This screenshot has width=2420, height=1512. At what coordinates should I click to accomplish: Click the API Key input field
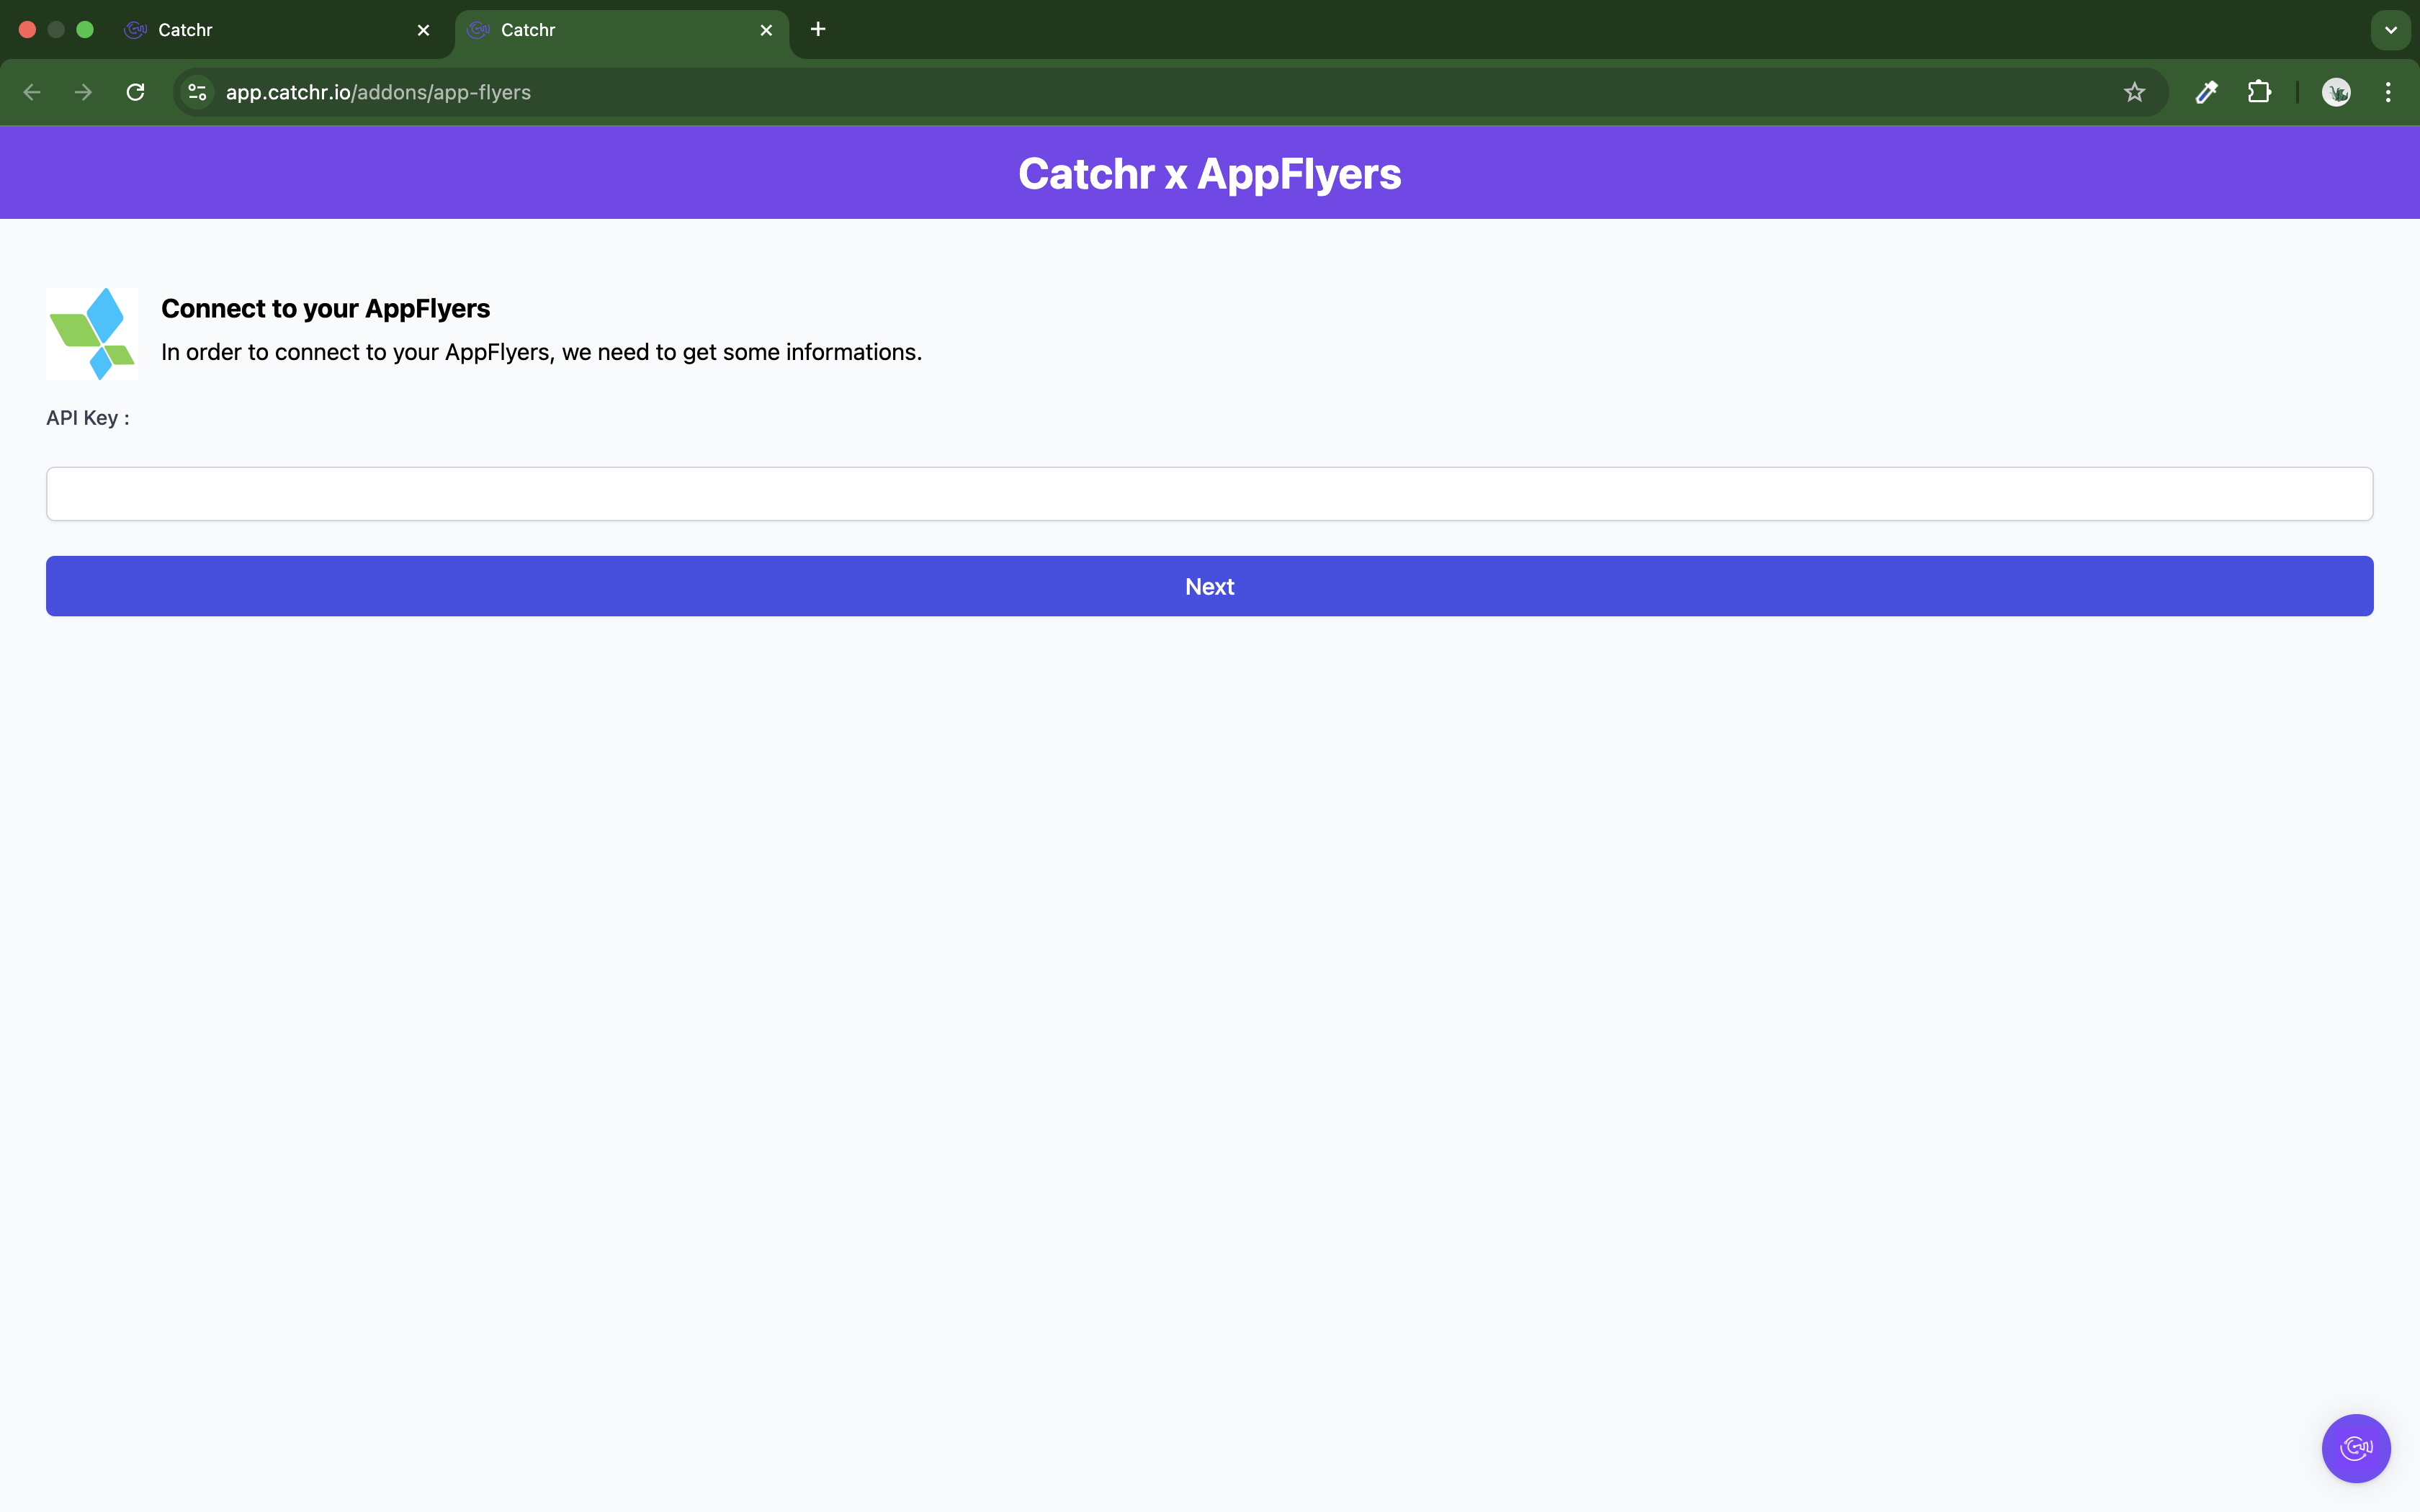click(1209, 494)
